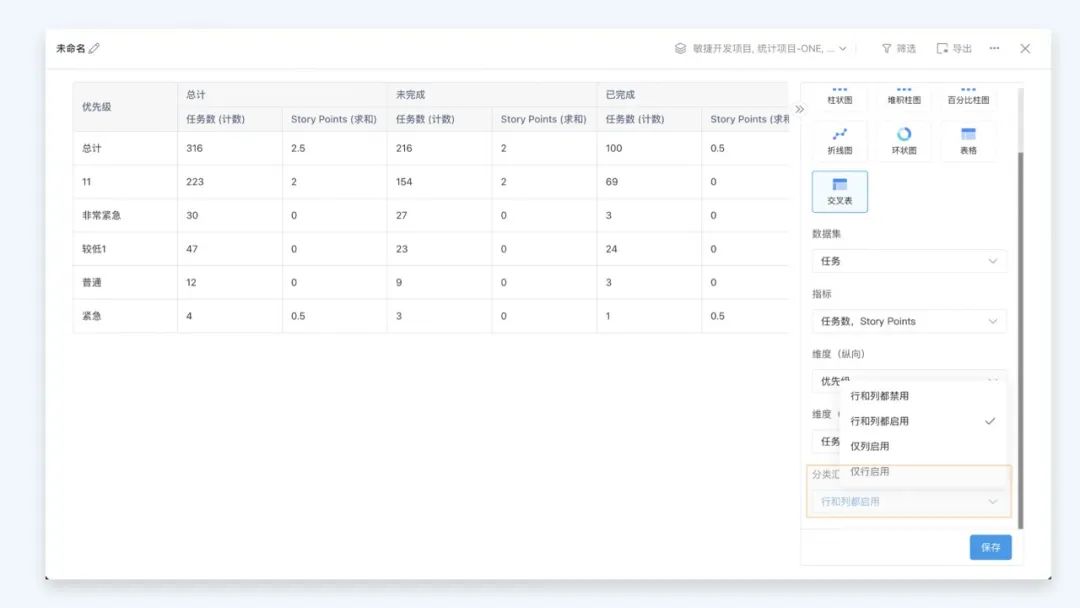Click the 导出 export button
This screenshot has height=608, width=1080.
[x=954, y=48]
